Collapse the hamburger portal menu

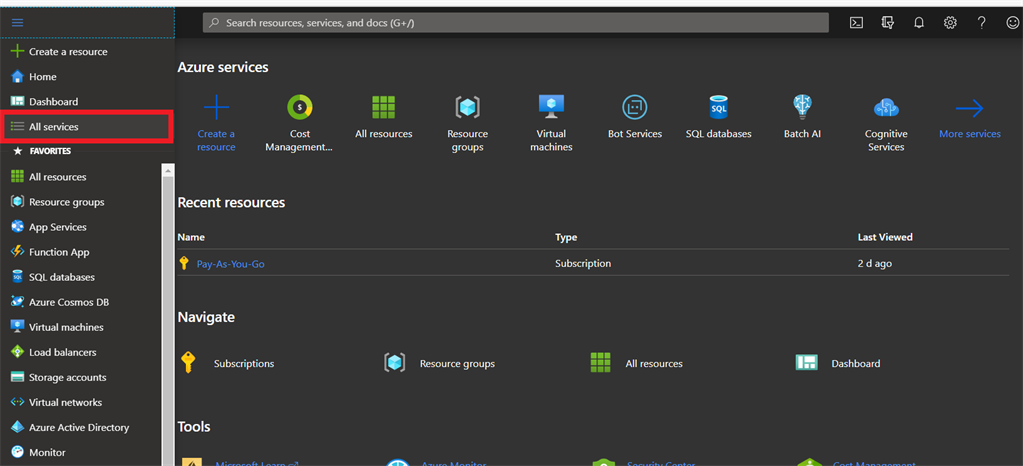coord(18,22)
